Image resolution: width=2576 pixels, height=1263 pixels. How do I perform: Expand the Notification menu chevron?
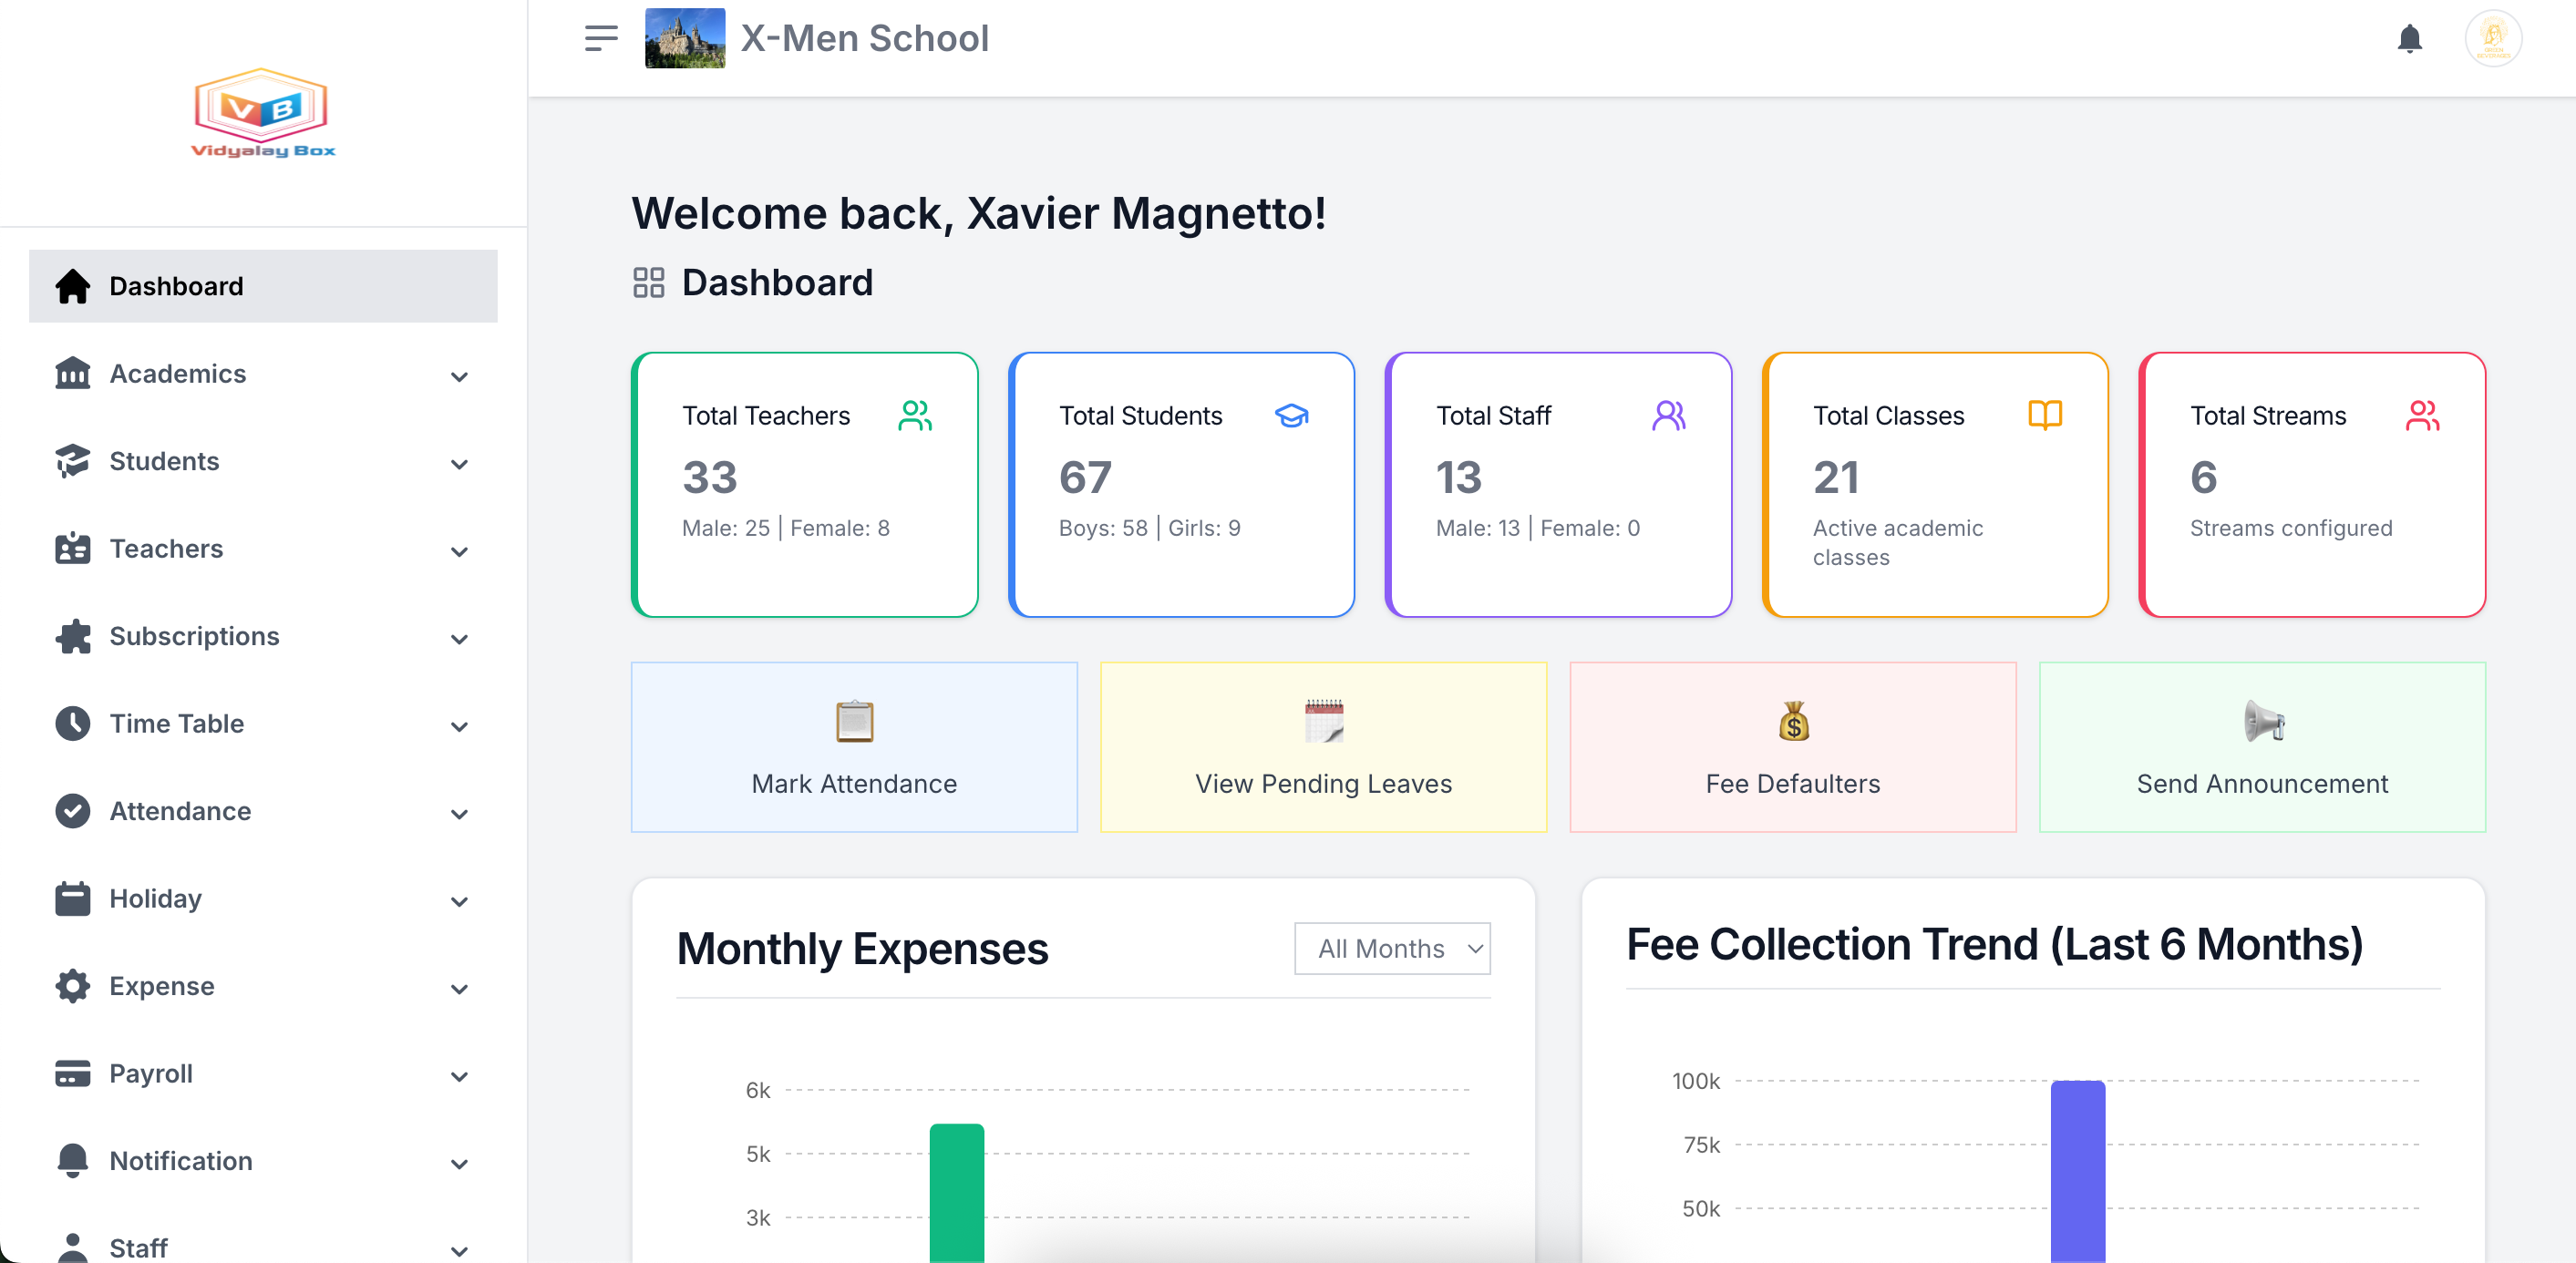point(459,1164)
